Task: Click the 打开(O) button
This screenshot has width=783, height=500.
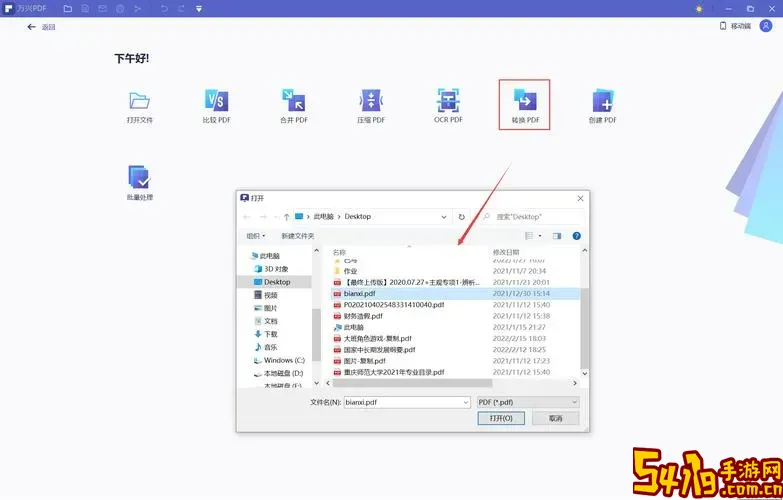Action: coord(501,418)
